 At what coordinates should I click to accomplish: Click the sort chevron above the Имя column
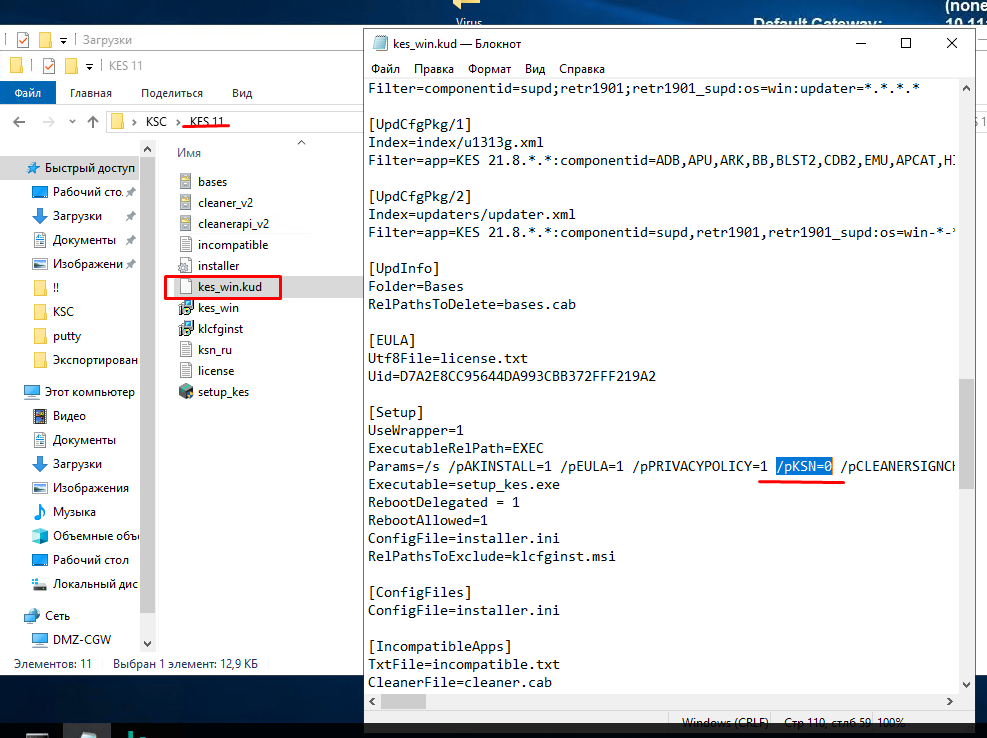click(x=302, y=143)
